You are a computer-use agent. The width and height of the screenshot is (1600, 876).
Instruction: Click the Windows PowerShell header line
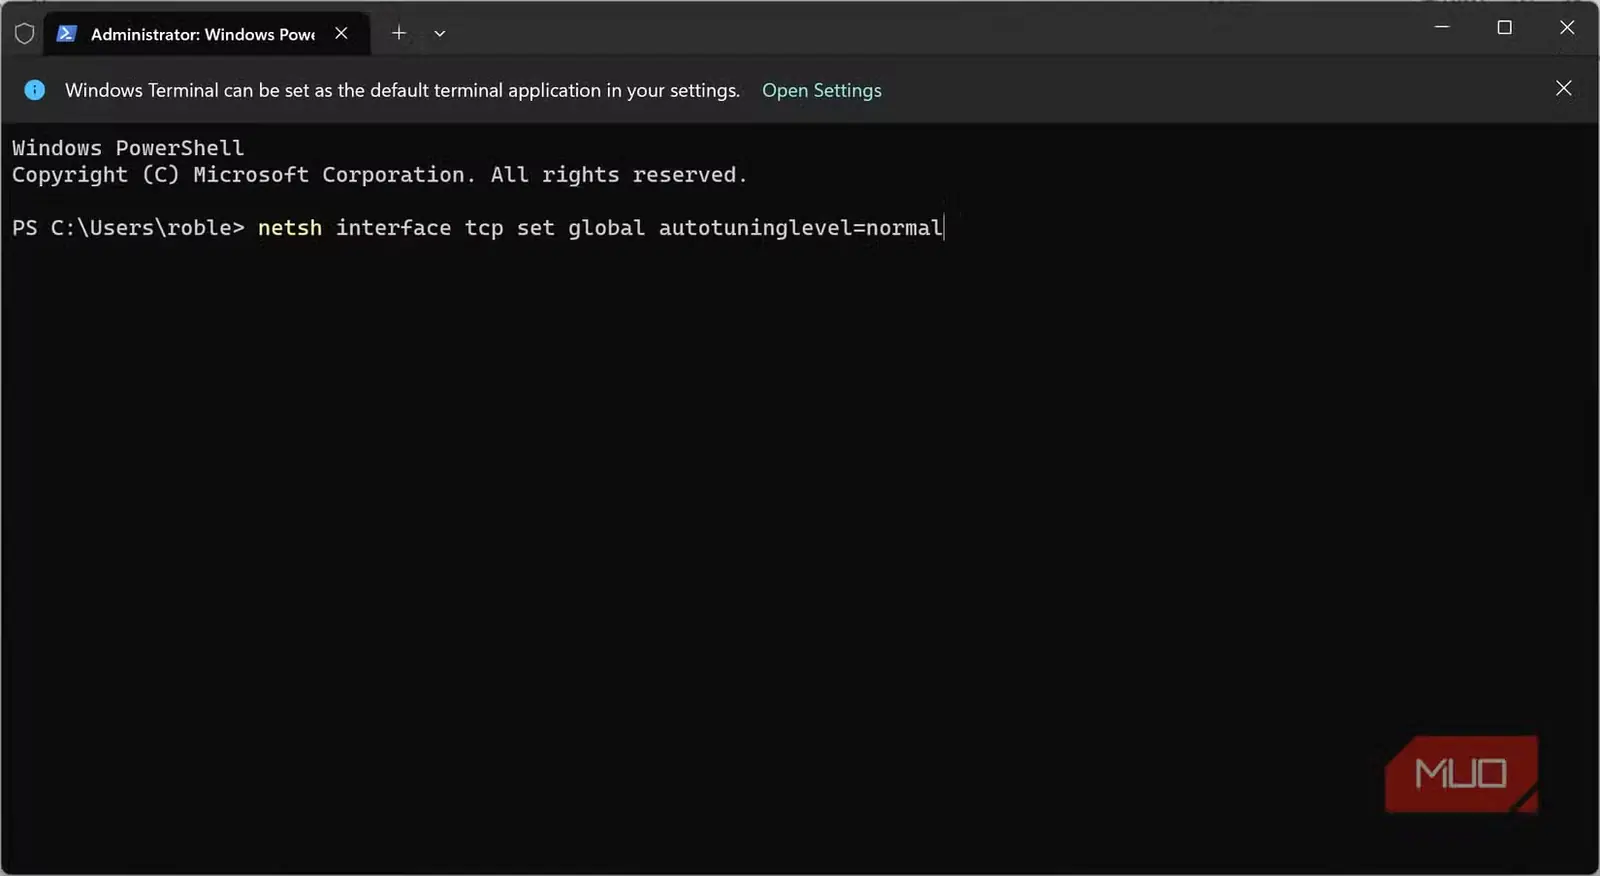click(128, 148)
